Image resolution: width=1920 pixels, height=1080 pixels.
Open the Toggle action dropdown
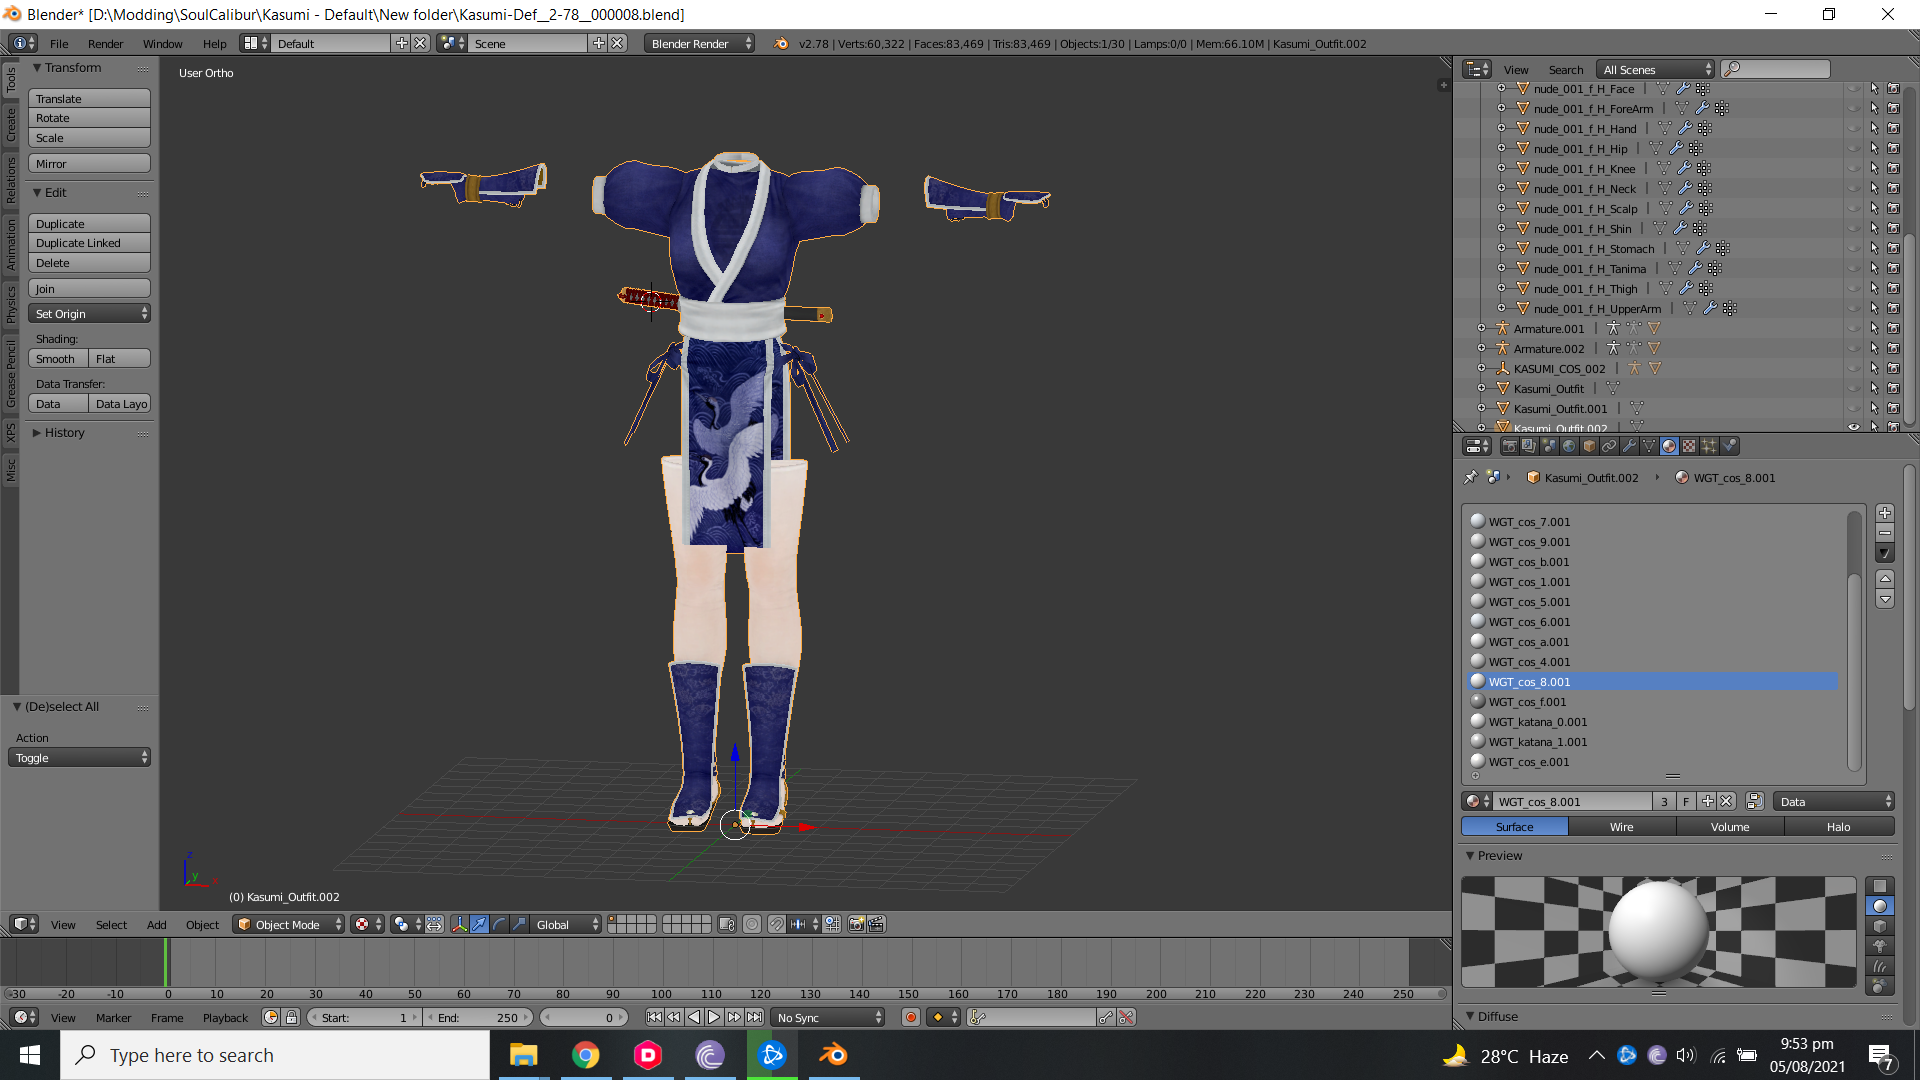(79, 758)
